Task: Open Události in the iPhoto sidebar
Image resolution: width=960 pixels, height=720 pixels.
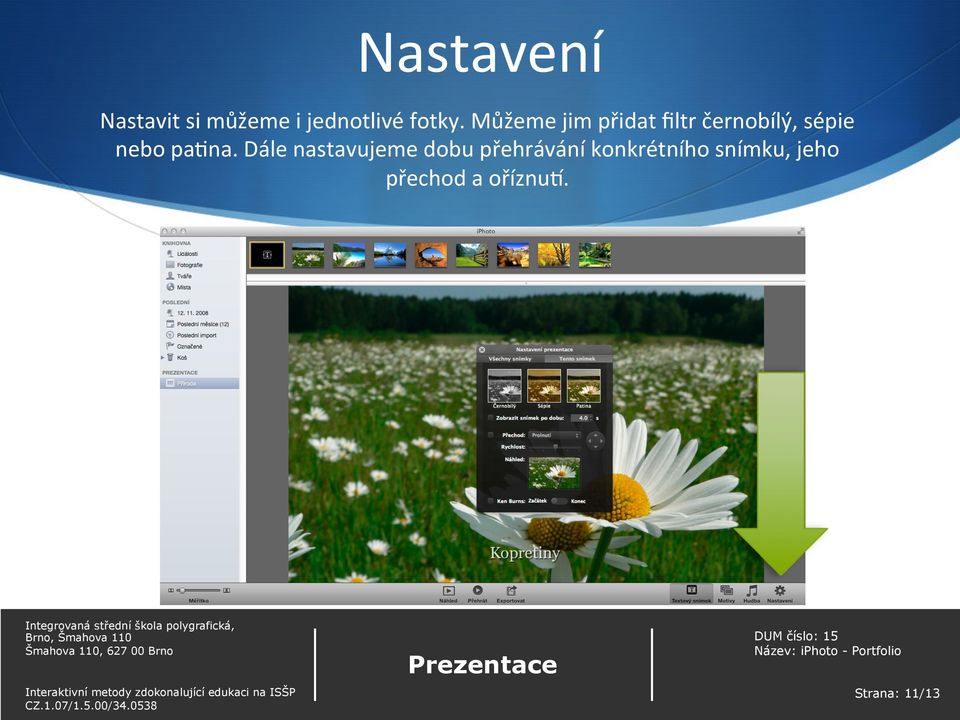Action: [x=182, y=253]
